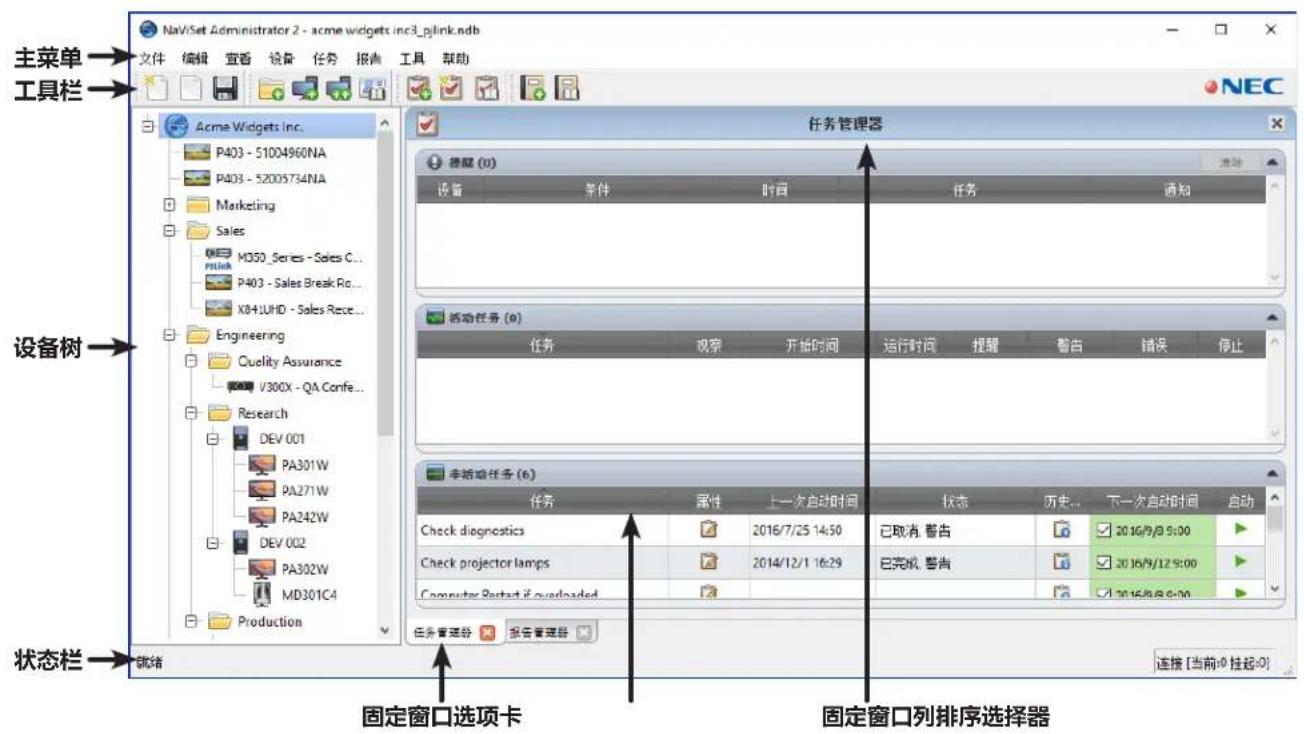Viewport: 1304px width, 734px height.
Task: Open the 任务 menu
Action: click(326, 59)
